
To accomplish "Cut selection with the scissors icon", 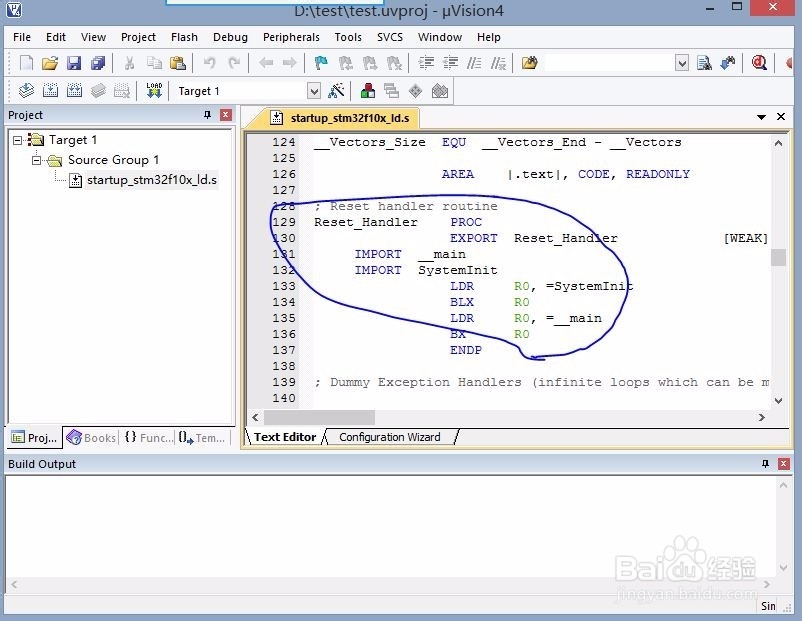I will [x=129, y=63].
